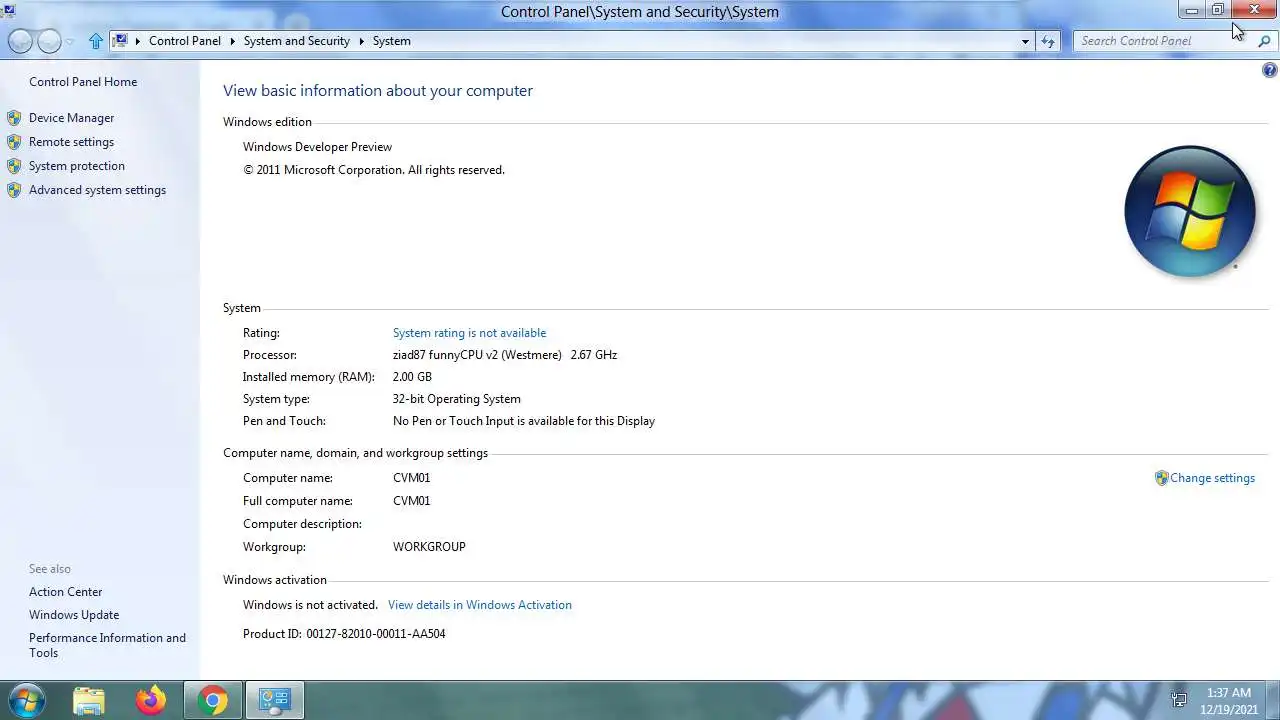Open Remote settings link
This screenshot has height=720, width=1280.
(x=71, y=142)
